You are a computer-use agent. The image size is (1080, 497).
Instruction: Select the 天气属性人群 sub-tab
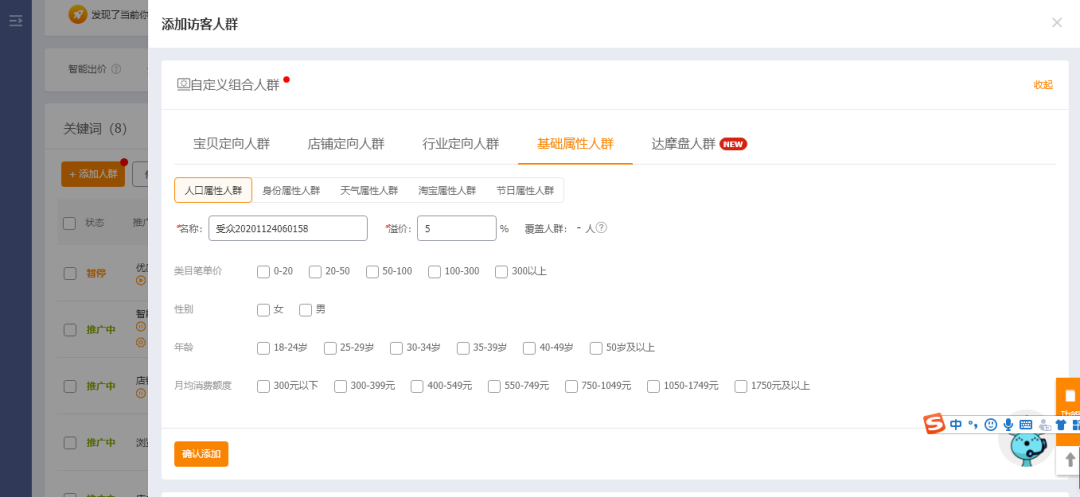(369, 191)
